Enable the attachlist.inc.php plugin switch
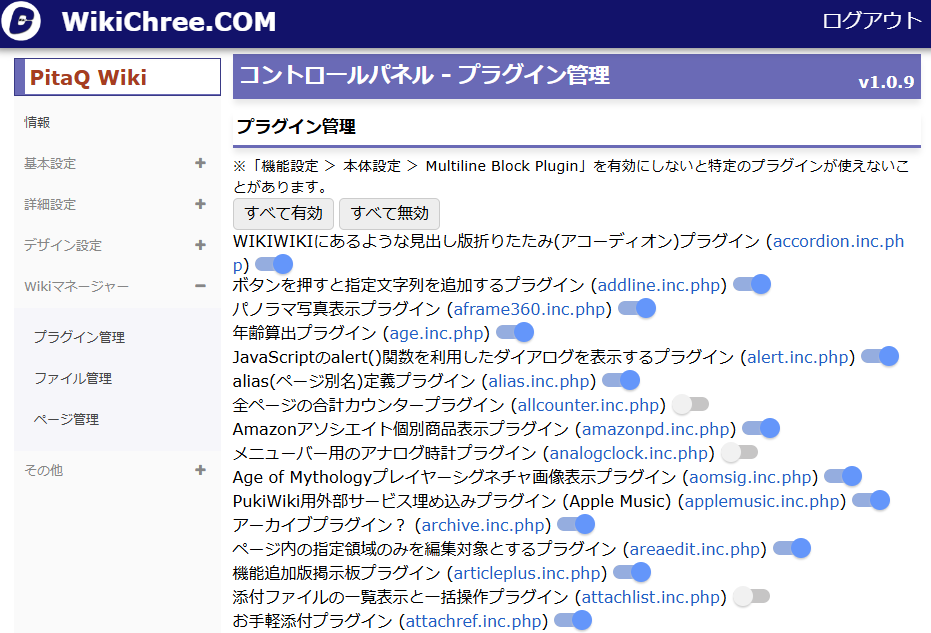 751,596
